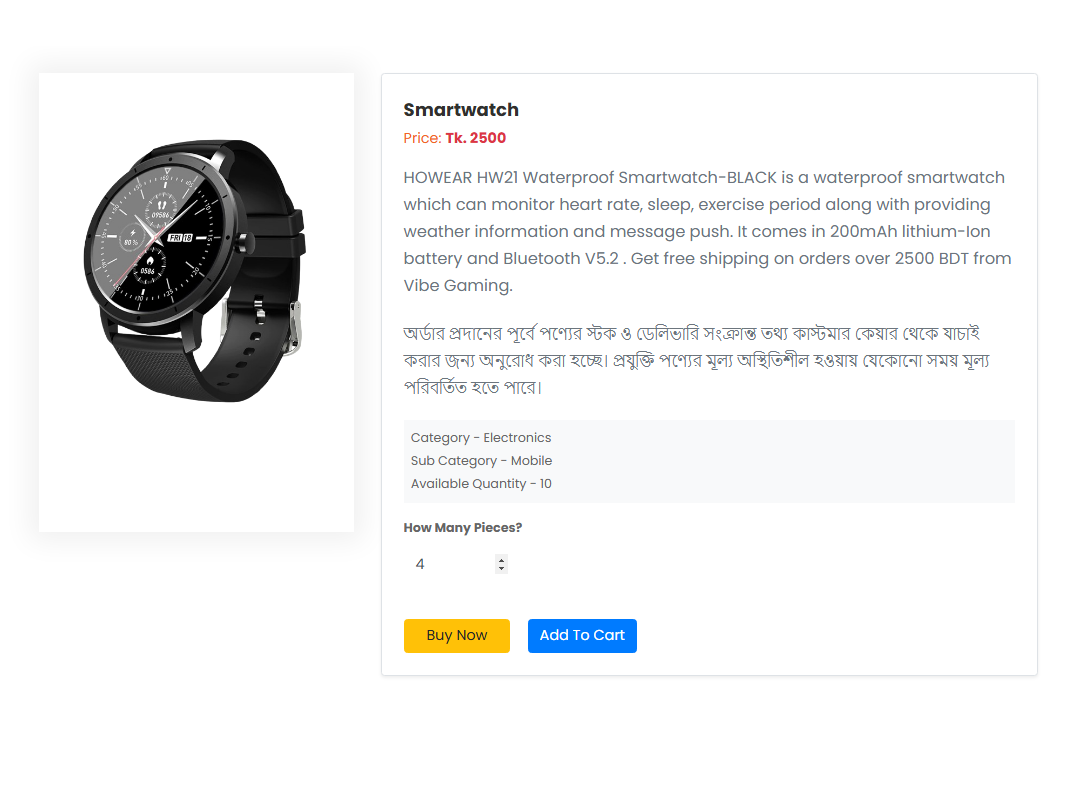1068x802 pixels.
Task: Click the grey product details info box
Action: 709,461
